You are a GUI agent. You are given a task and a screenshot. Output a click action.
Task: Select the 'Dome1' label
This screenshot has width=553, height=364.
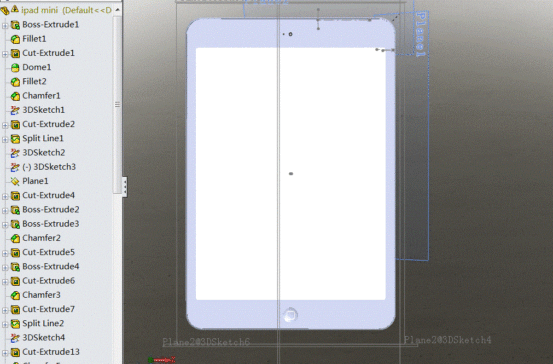(x=37, y=67)
